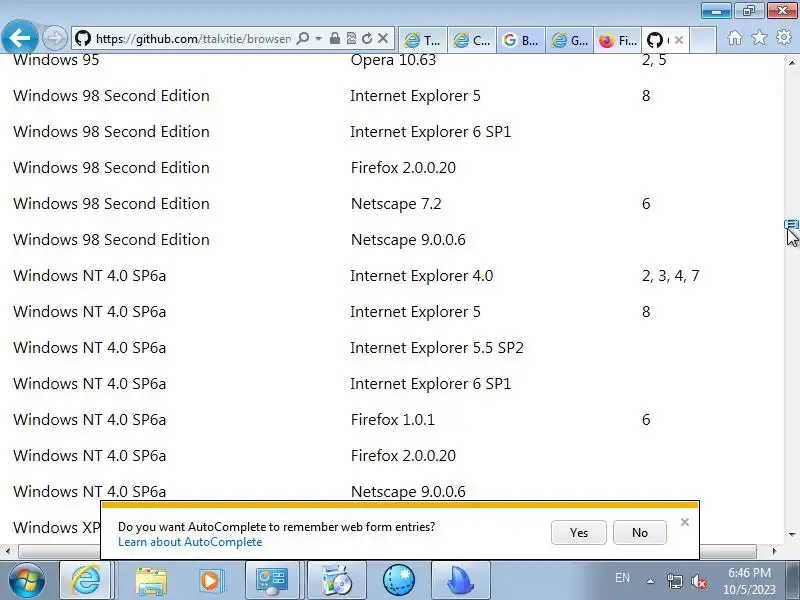Click the address bar search magnifier
Image resolution: width=800 pixels, height=600 pixels.
(x=303, y=39)
